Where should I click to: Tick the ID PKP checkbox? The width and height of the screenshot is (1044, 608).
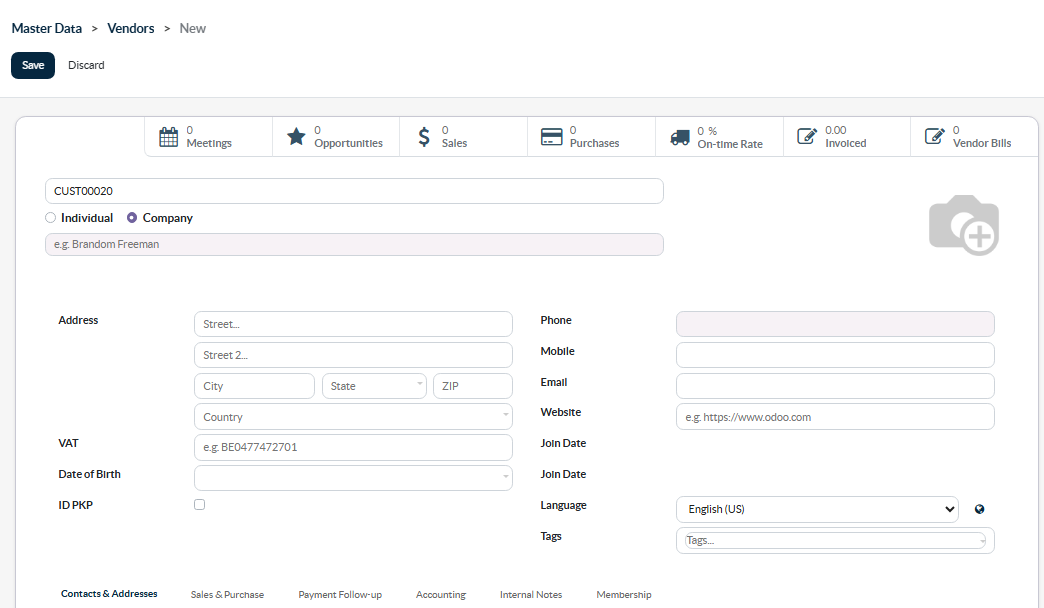pos(199,505)
